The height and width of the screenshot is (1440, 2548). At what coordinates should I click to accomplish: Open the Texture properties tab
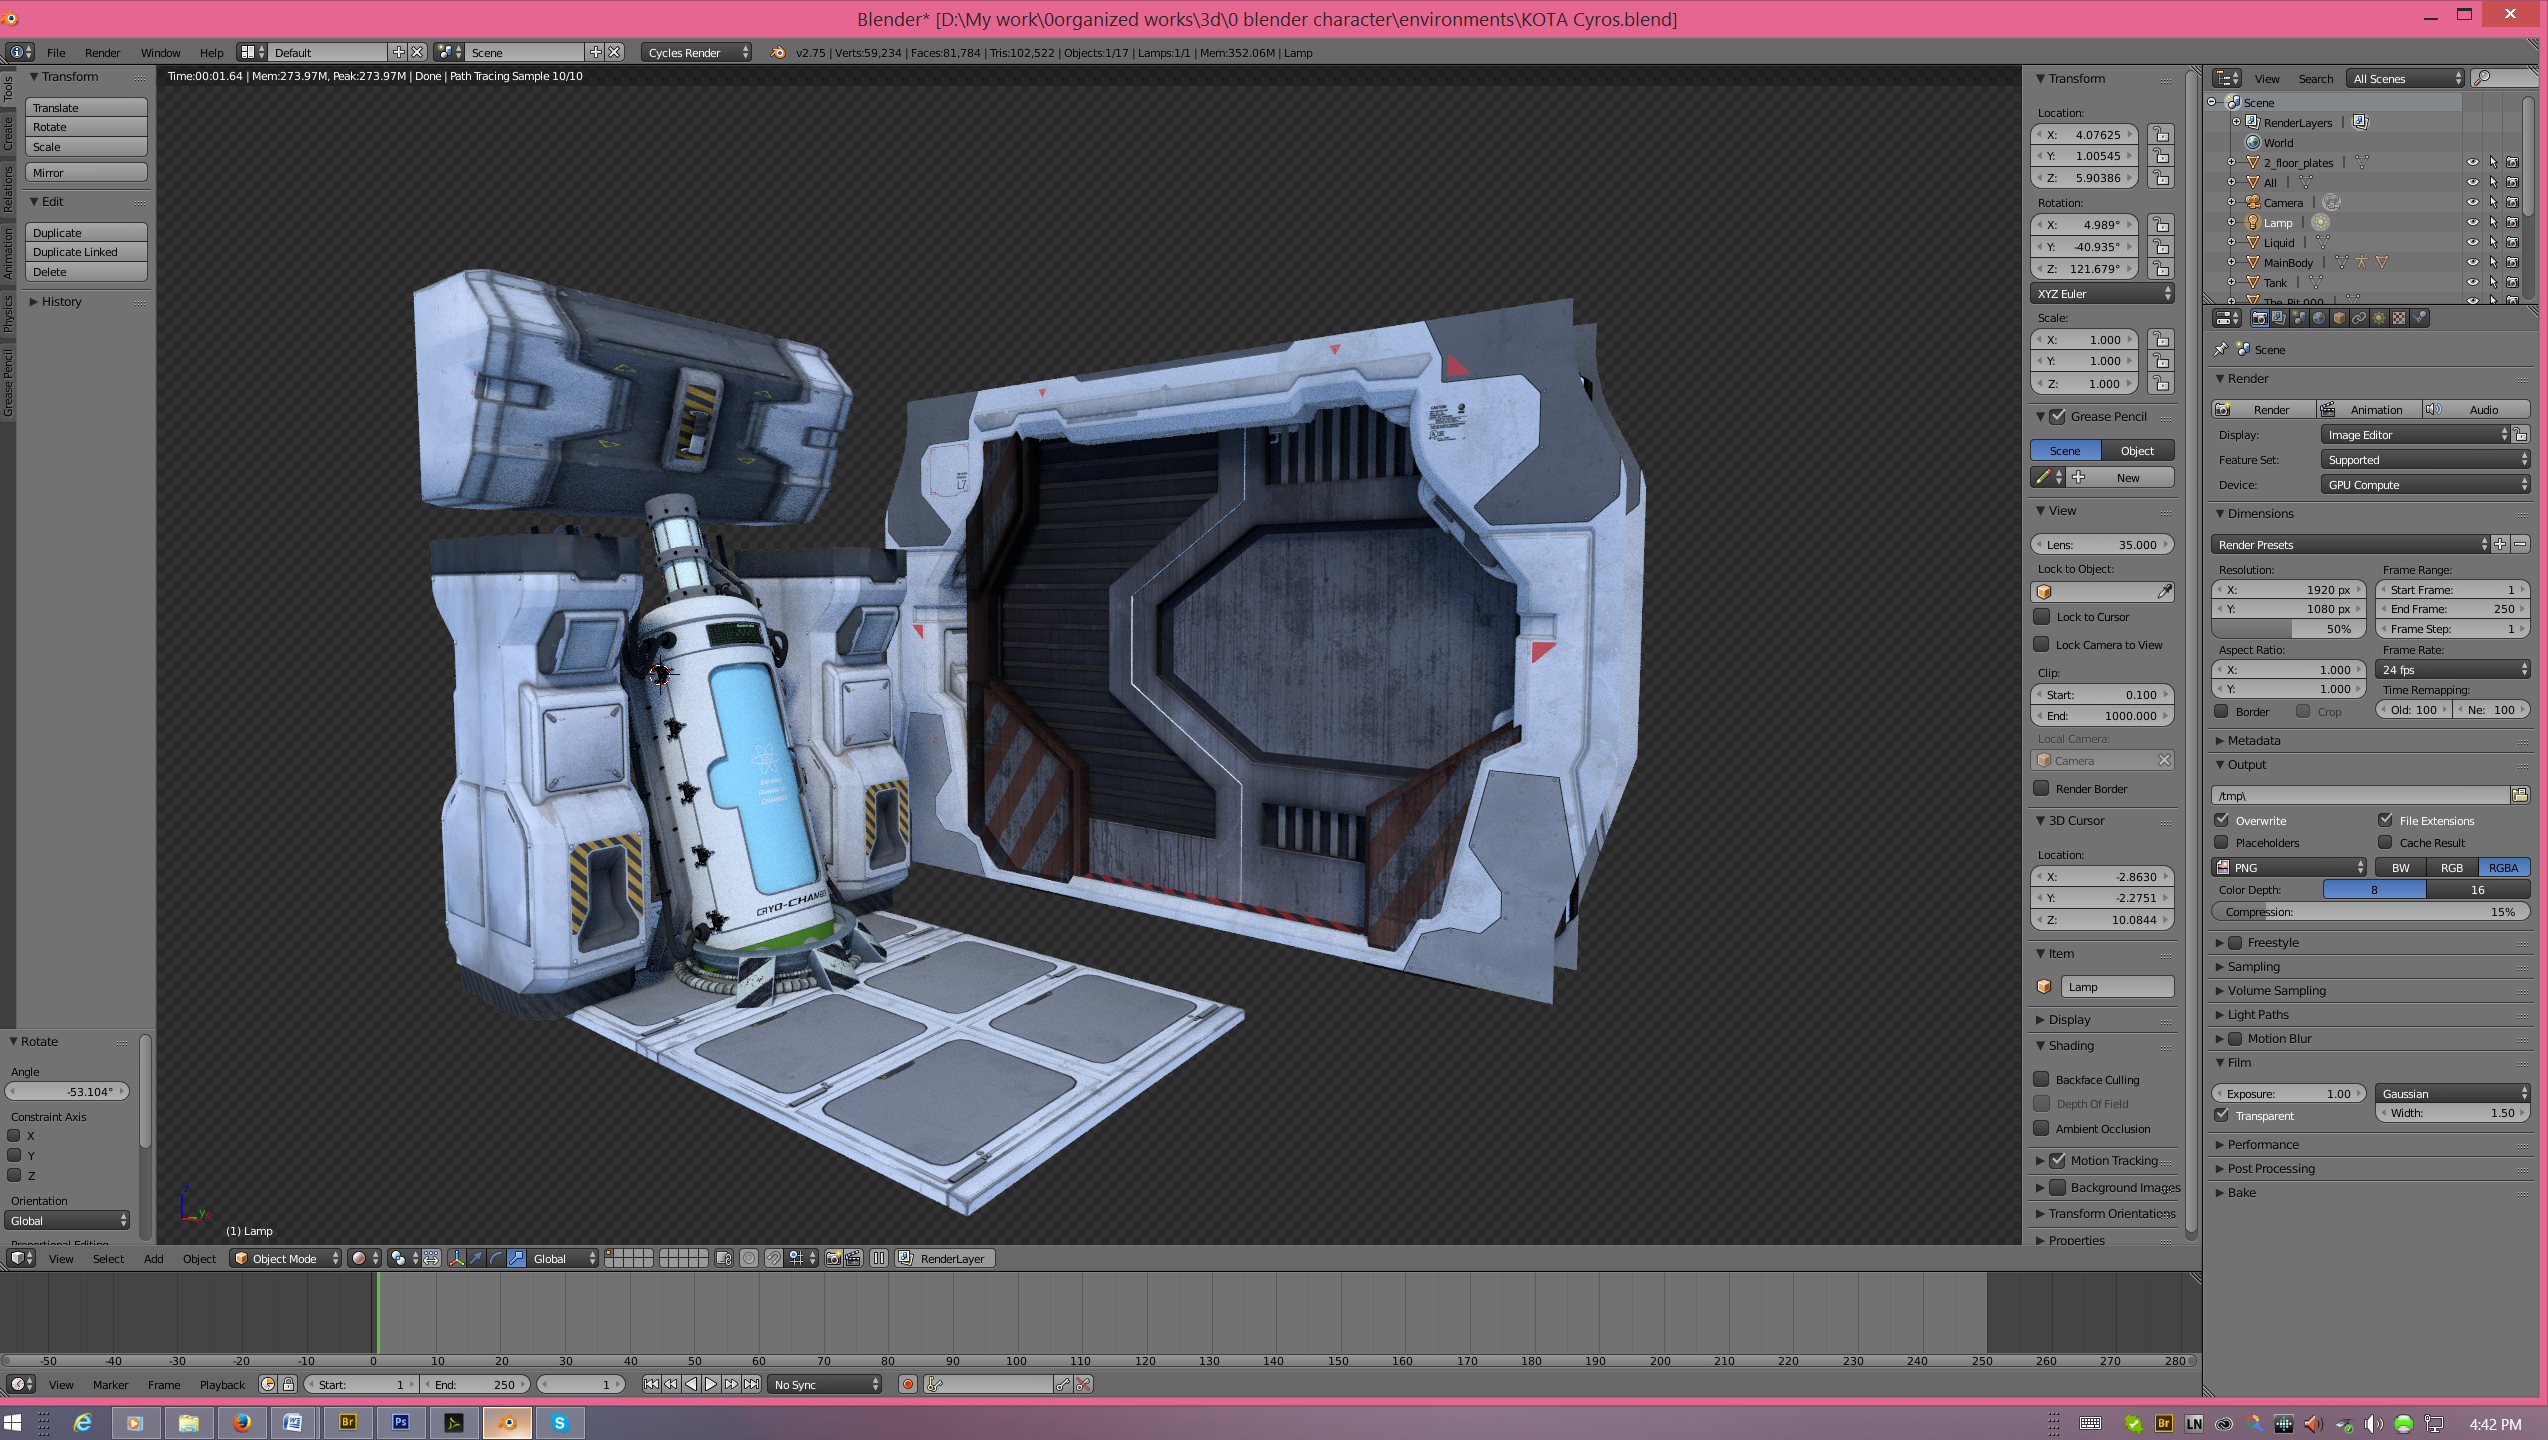(x=2399, y=318)
